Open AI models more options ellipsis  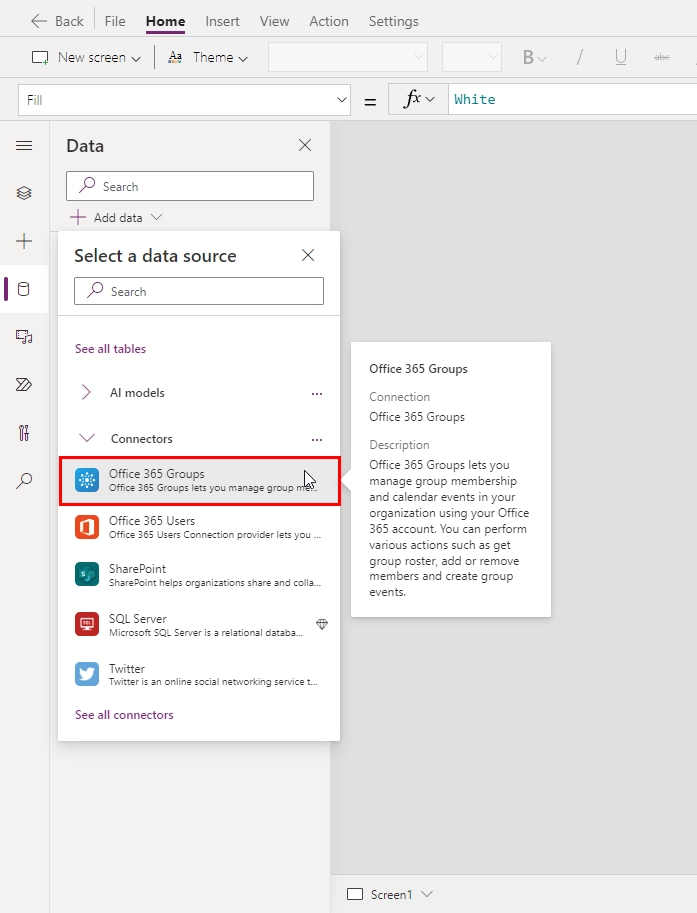click(317, 394)
